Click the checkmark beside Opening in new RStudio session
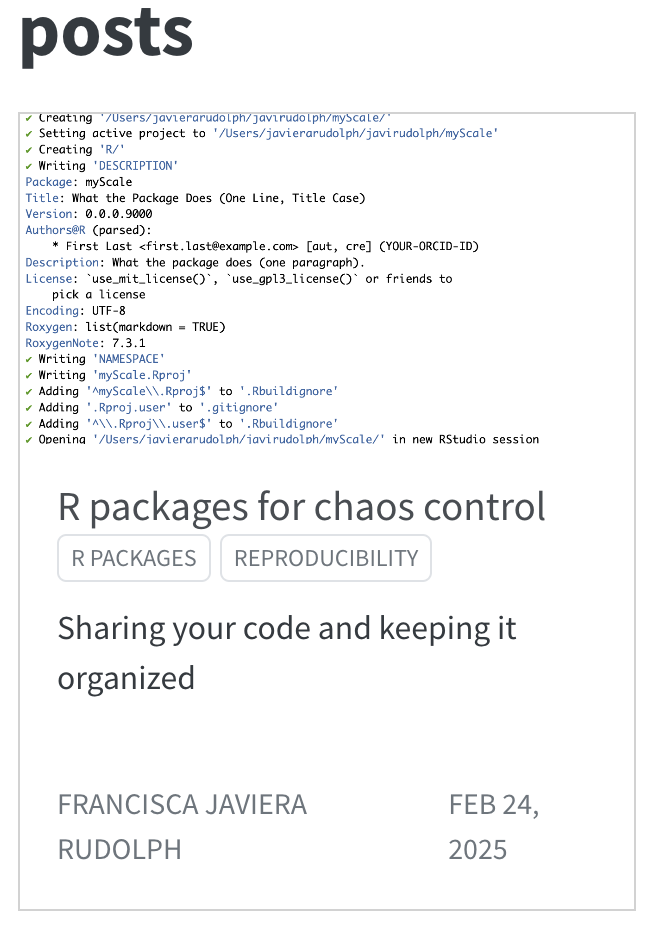This screenshot has width=654, height=934. click(29, 439)
